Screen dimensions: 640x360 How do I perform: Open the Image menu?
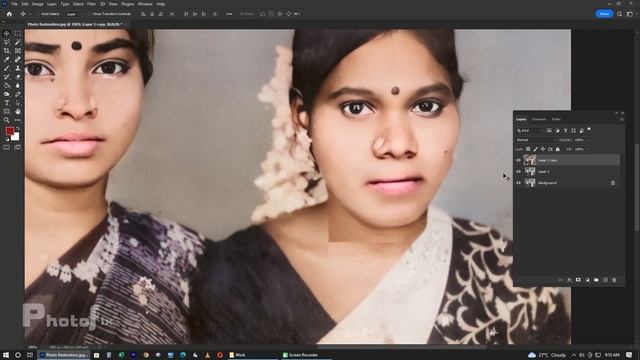(38, 4)
